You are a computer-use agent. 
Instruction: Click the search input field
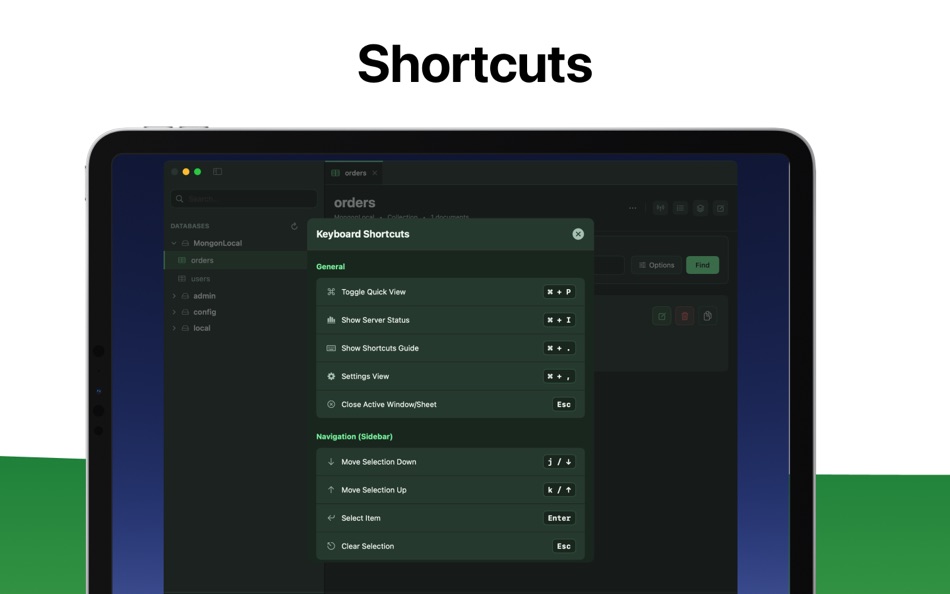coord(243,198)
